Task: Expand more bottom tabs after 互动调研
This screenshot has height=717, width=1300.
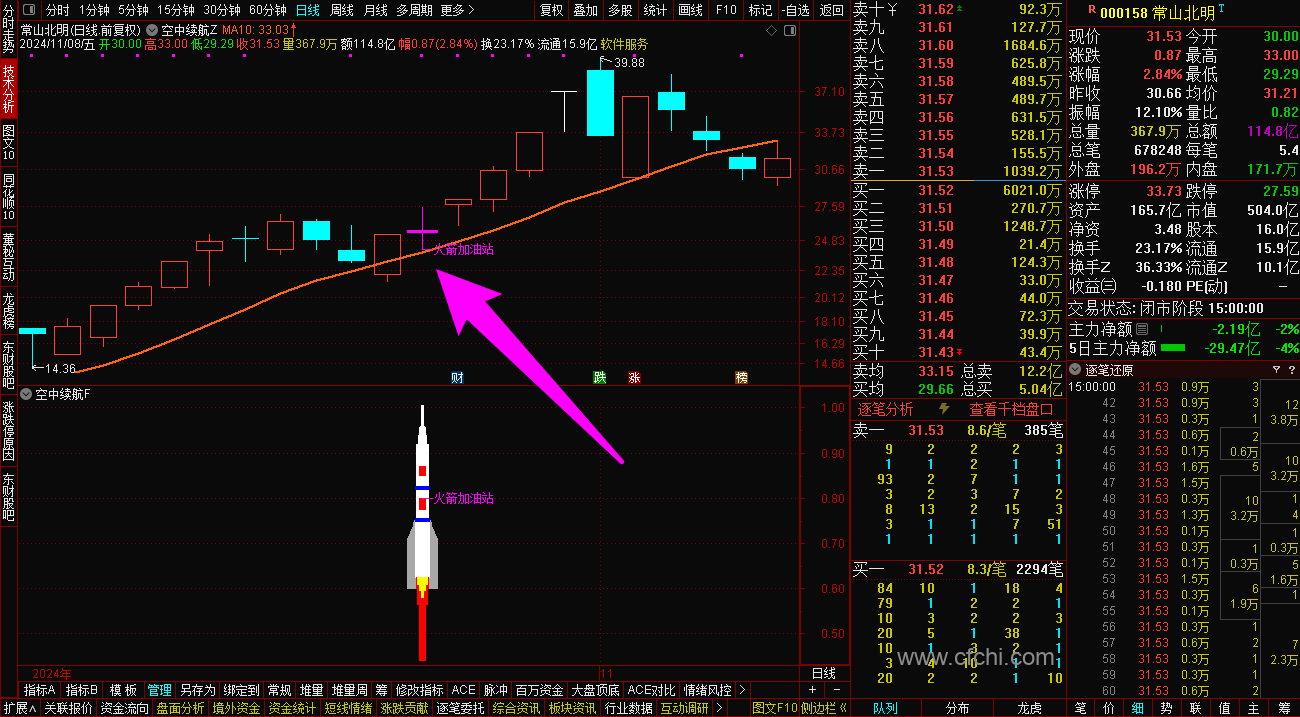Action: (717, 708)
